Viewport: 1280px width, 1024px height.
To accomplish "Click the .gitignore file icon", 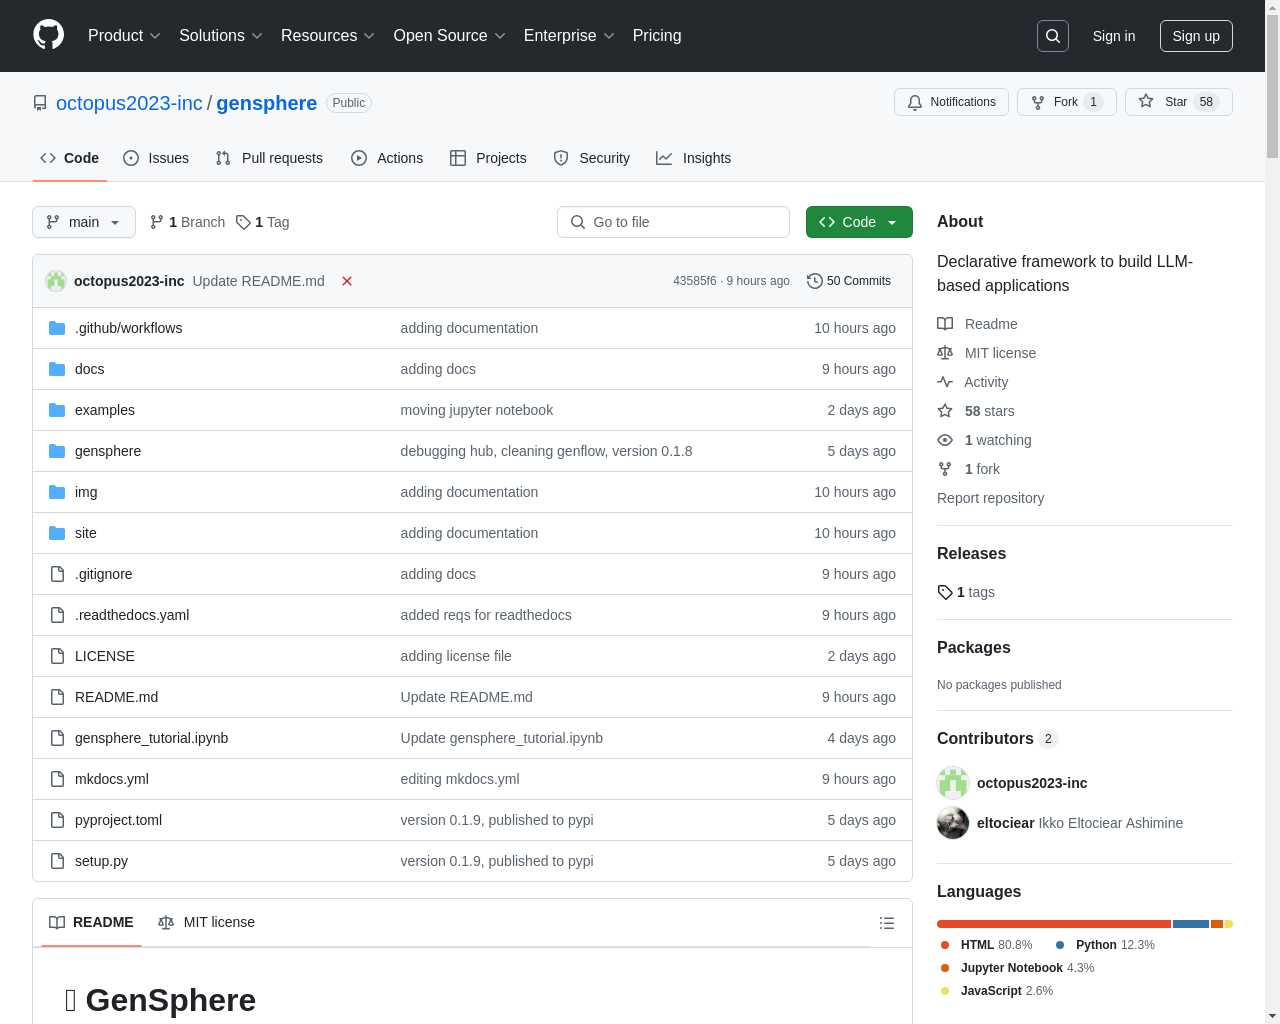I will point(57,574).
